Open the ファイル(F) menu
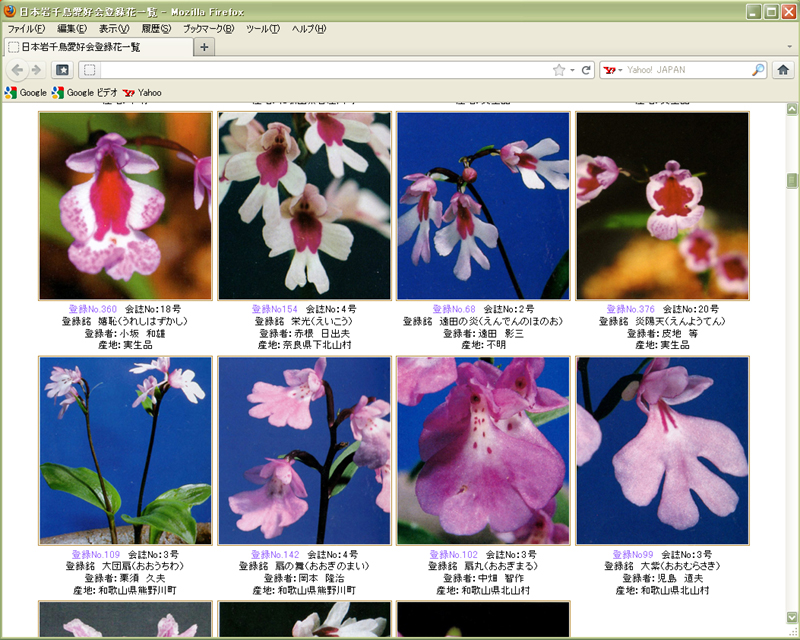 (x=26, y=29)
